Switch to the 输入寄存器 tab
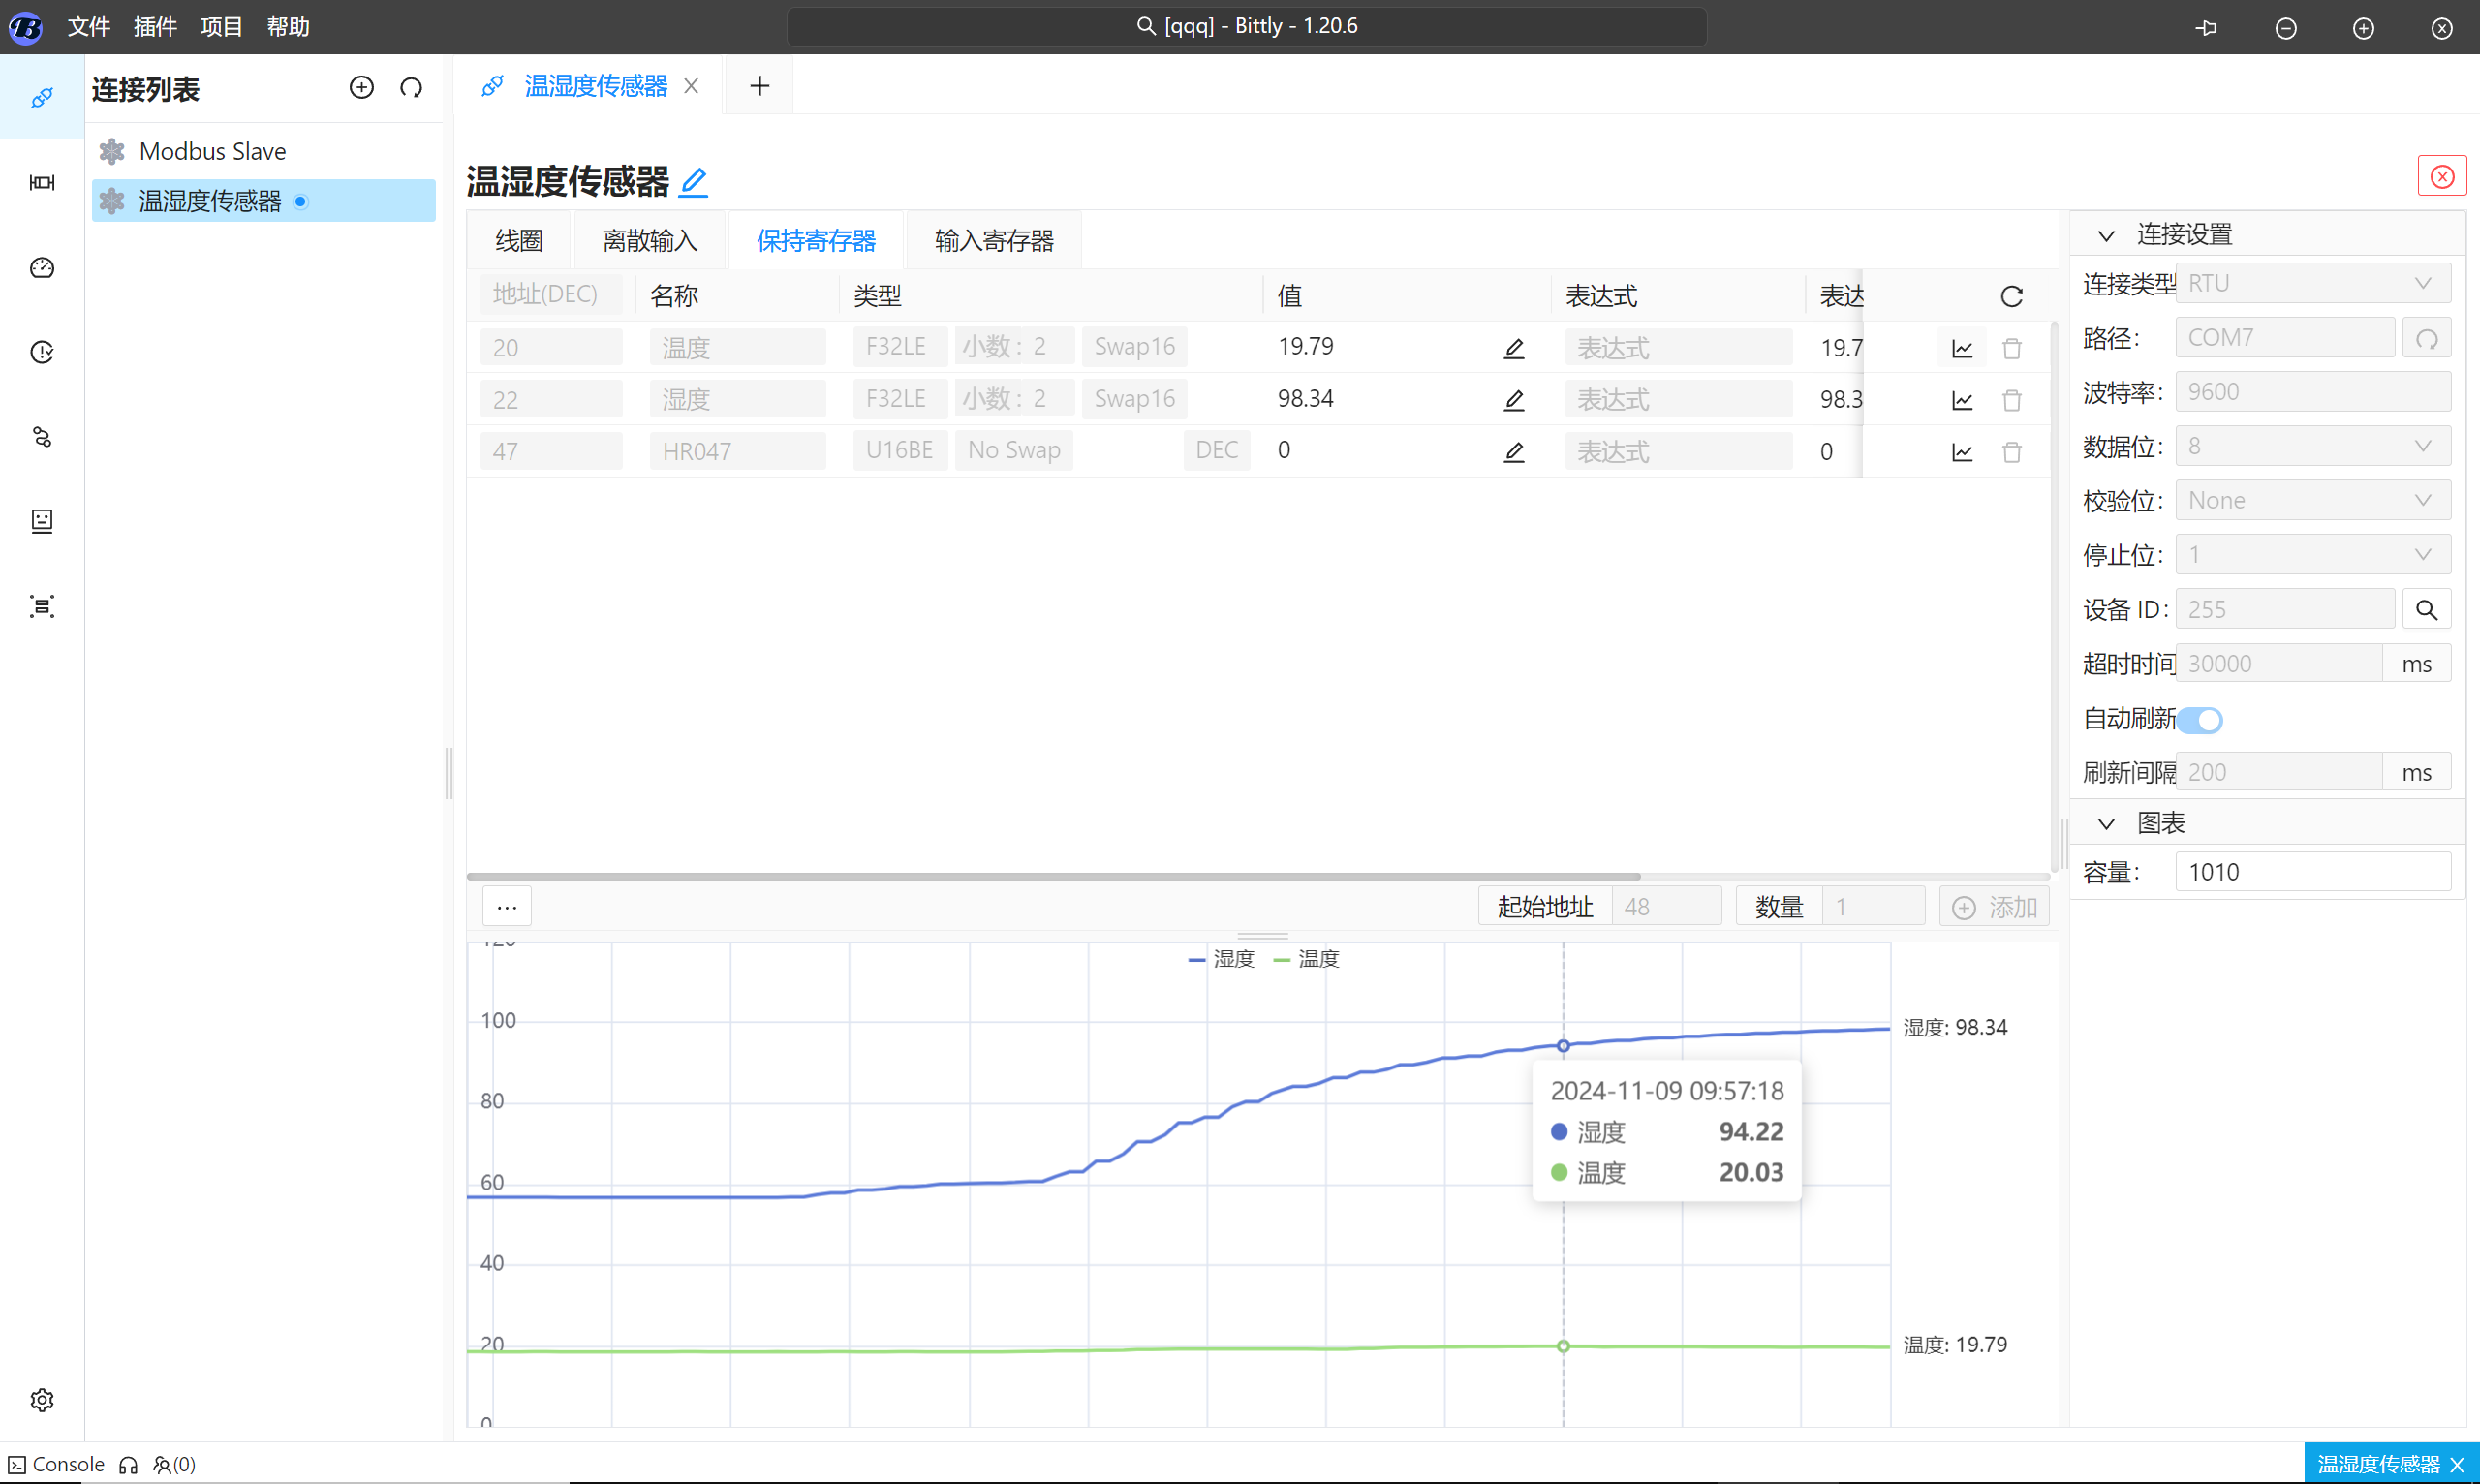Viewport: 2480px width, 1484px height. tap(994, 241)
